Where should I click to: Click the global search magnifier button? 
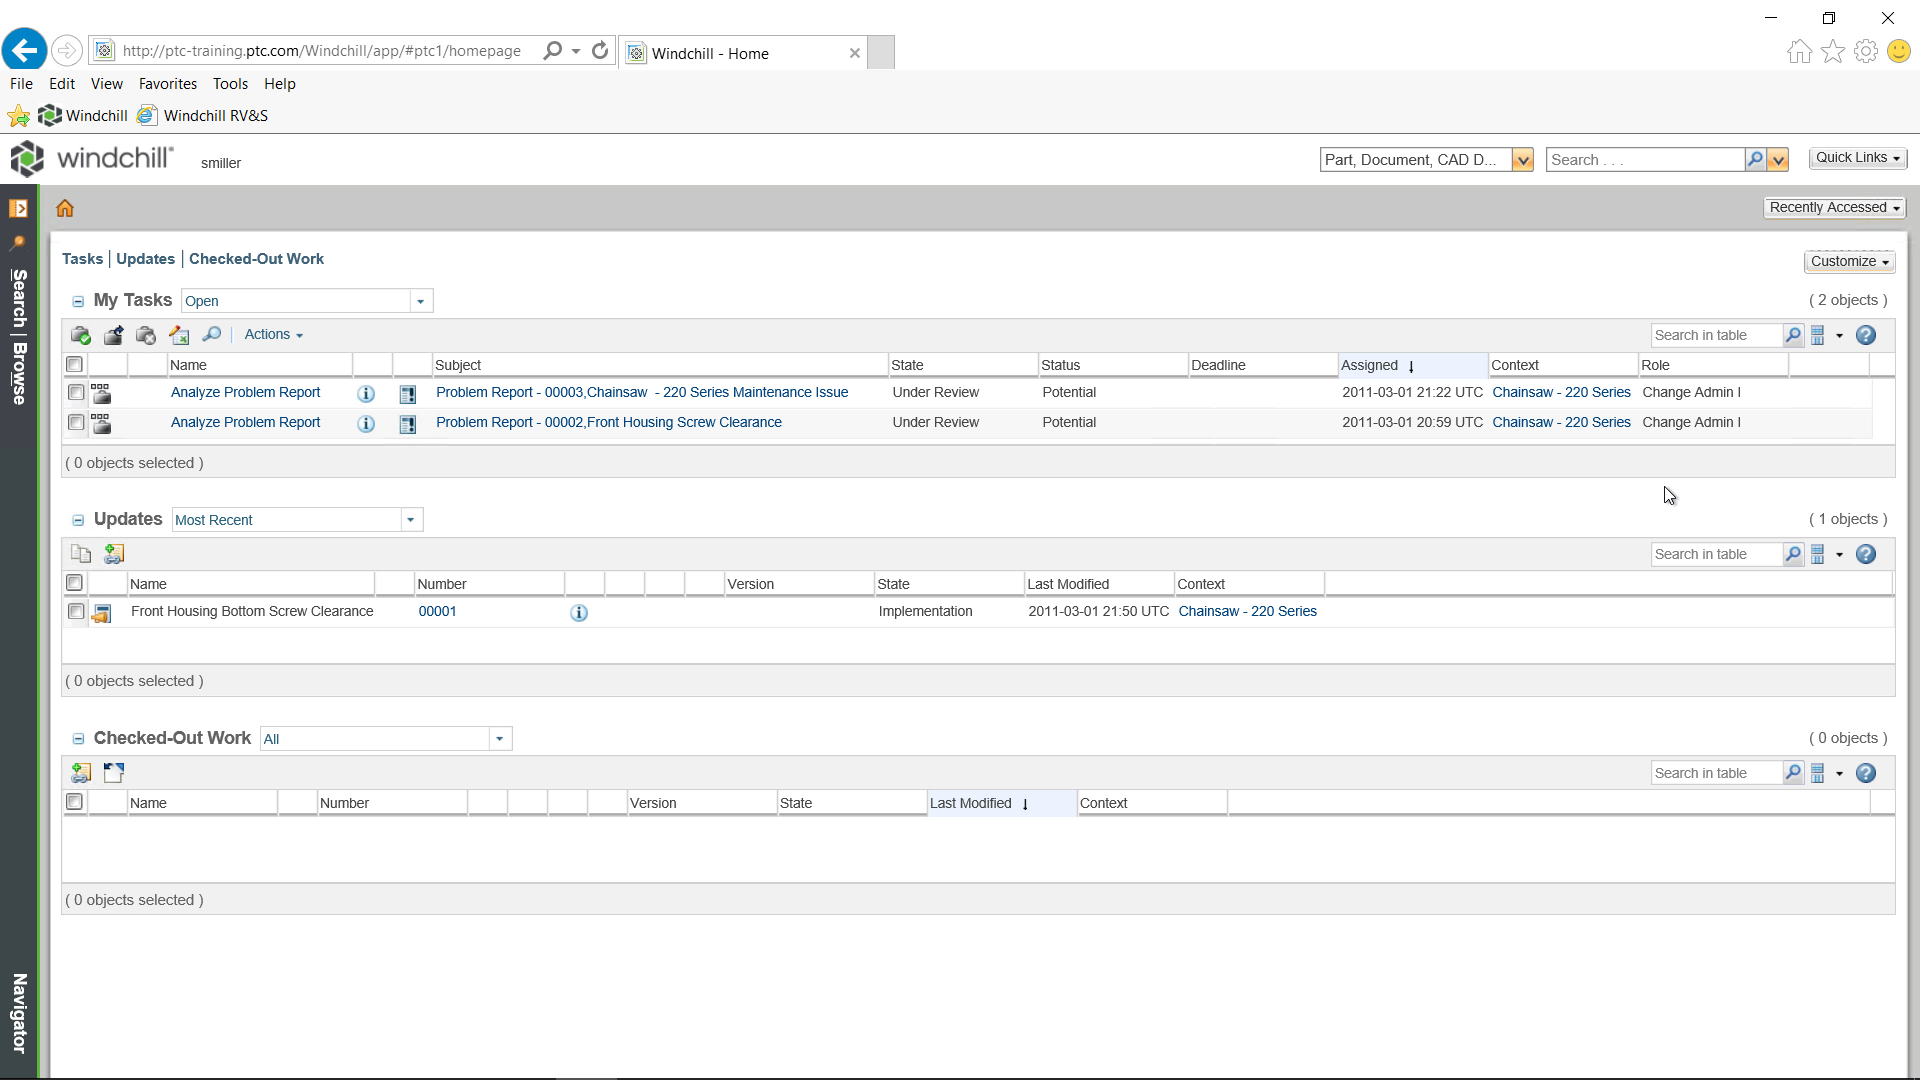(1755, 160)
